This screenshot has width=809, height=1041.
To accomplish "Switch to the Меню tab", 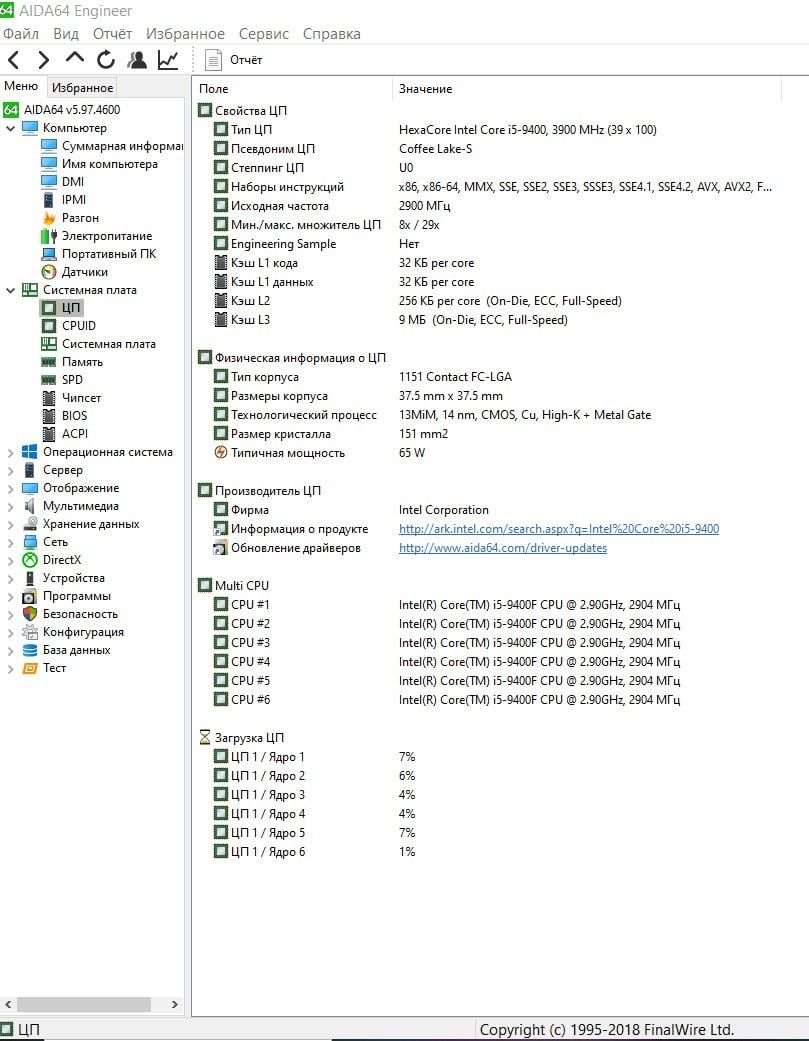I will pyautogui.click(x=21, y=86).
